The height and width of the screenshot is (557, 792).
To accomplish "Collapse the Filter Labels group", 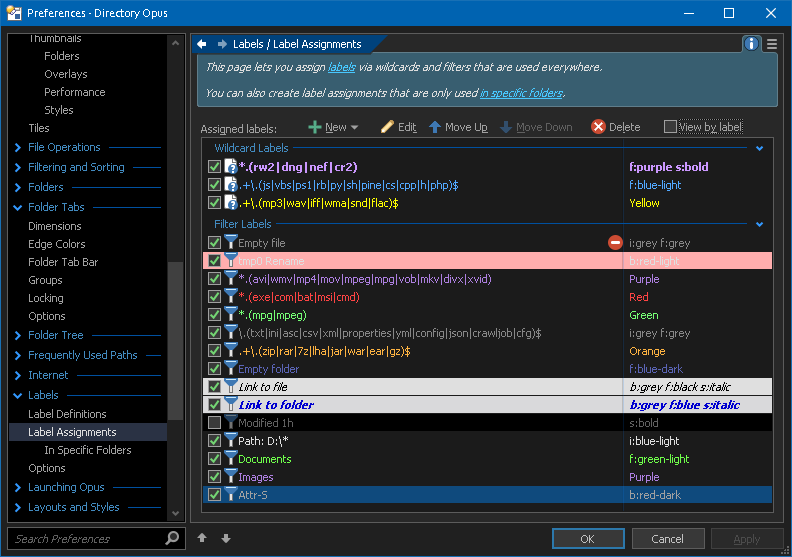I will (759, 224).
